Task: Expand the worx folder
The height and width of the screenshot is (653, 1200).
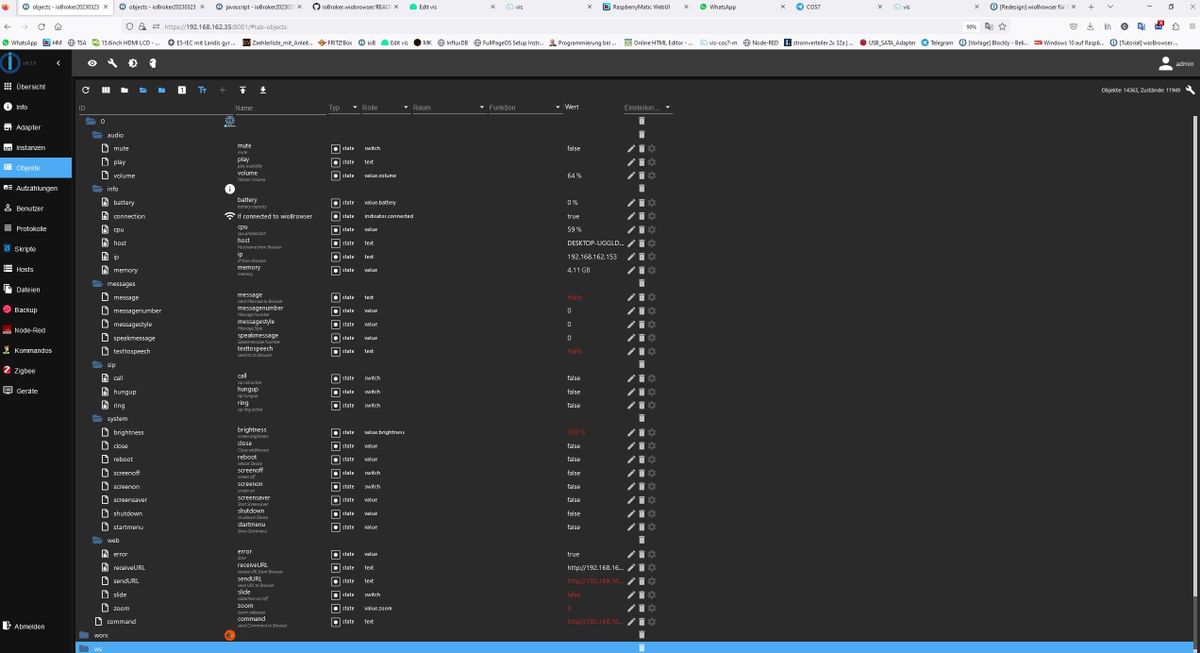Action: pyautogui.click(x=84, y=635)
